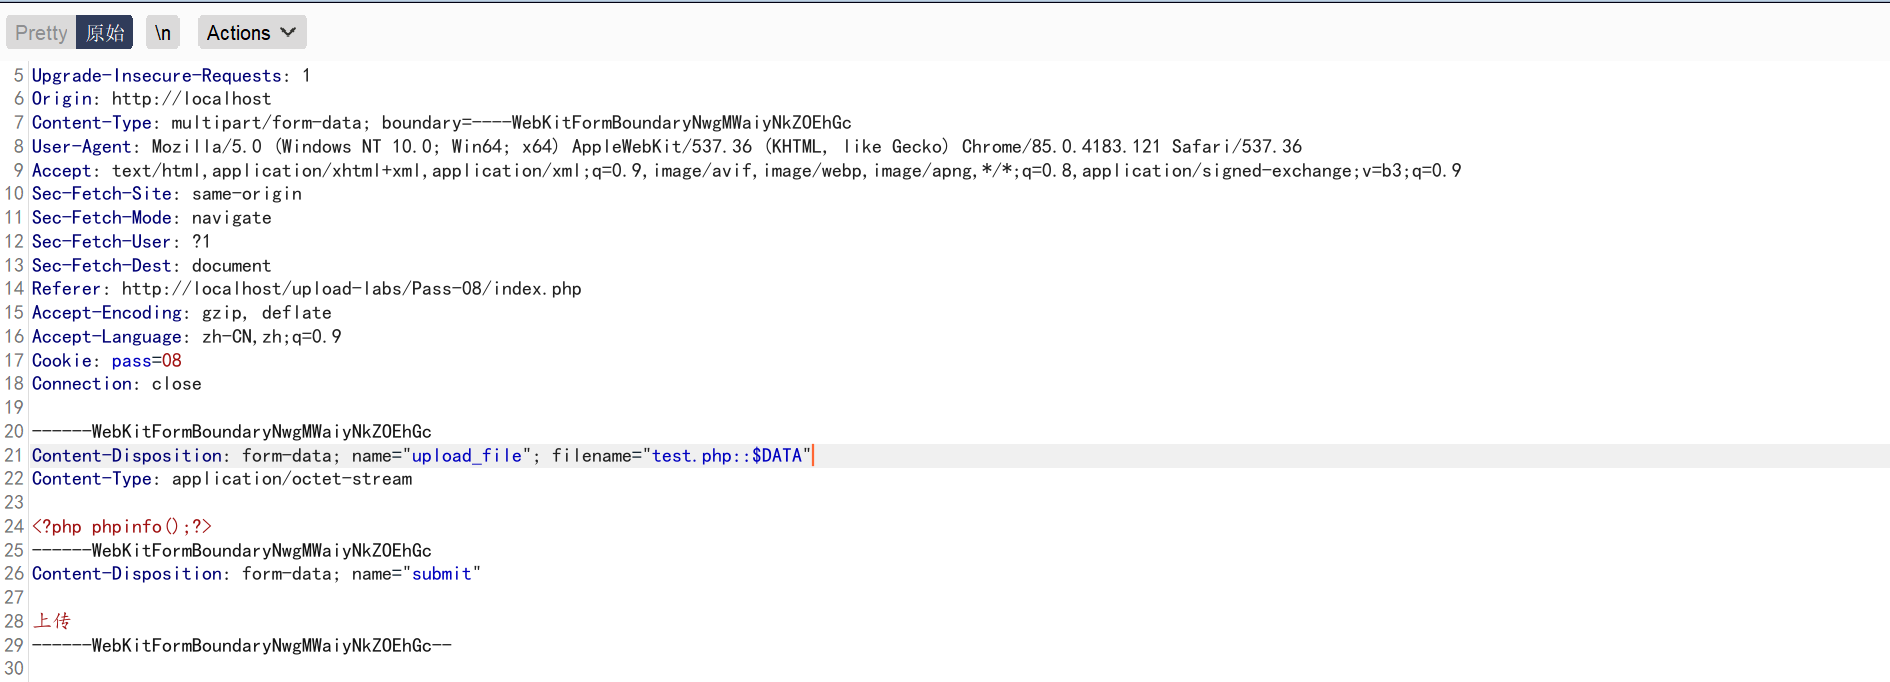Toggle the \n non-printable characters button

pyautogui.click(x=162, y=33)
